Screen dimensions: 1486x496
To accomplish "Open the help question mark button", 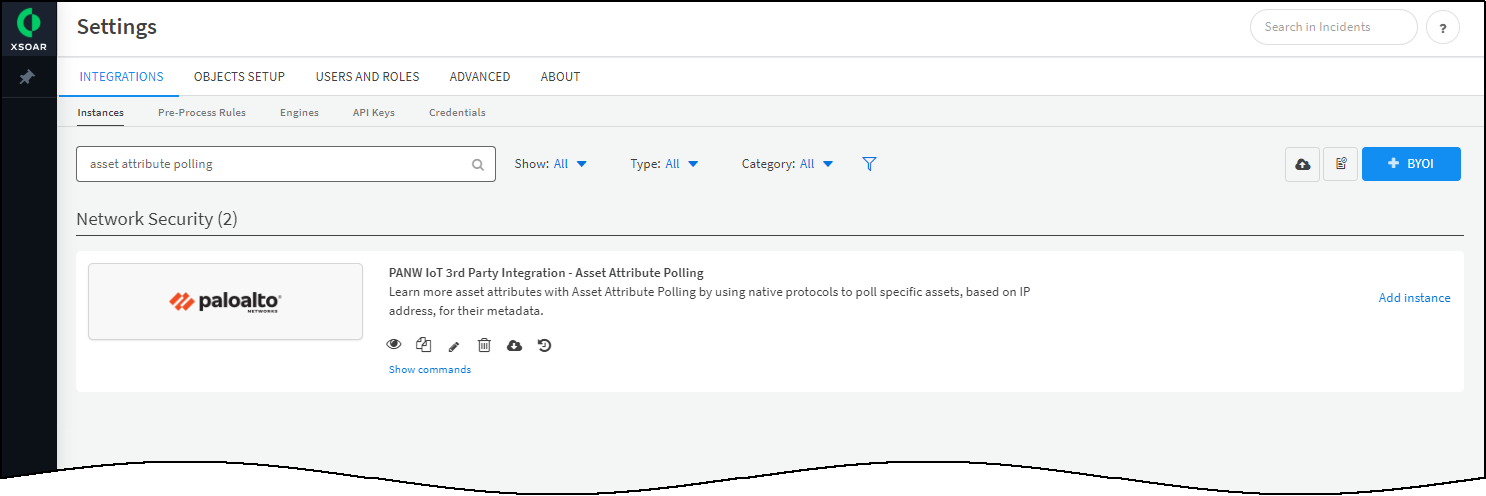I will 1442,28.
